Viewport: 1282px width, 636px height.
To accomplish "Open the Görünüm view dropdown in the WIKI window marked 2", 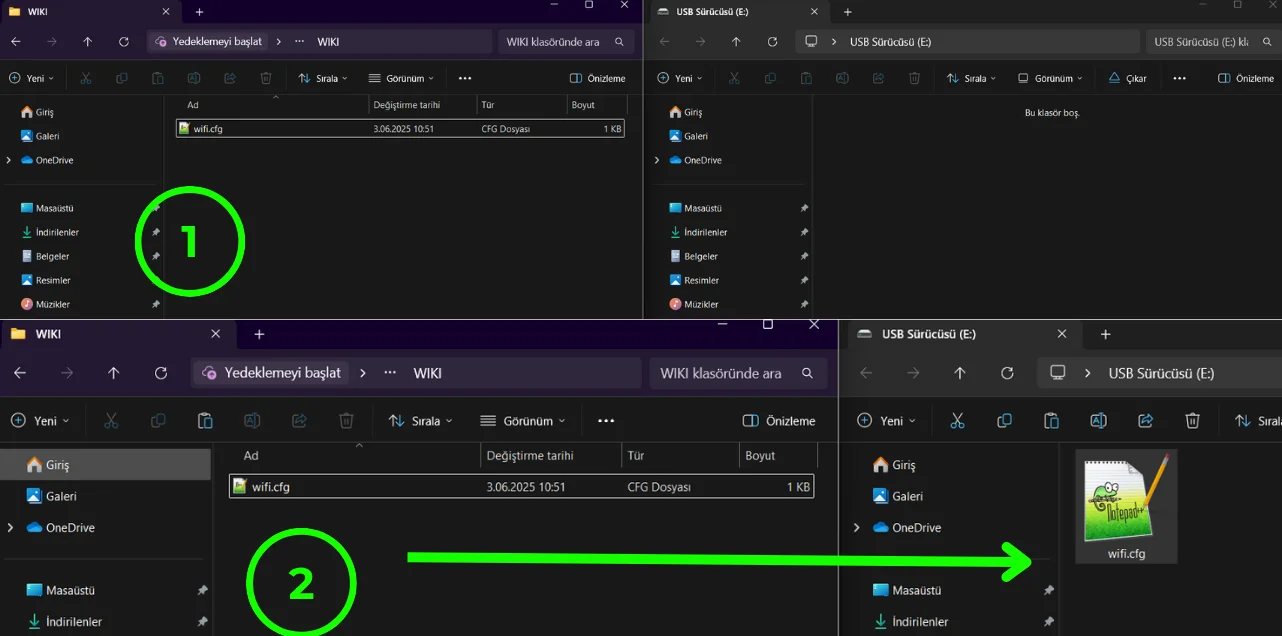I will point(522,421).
